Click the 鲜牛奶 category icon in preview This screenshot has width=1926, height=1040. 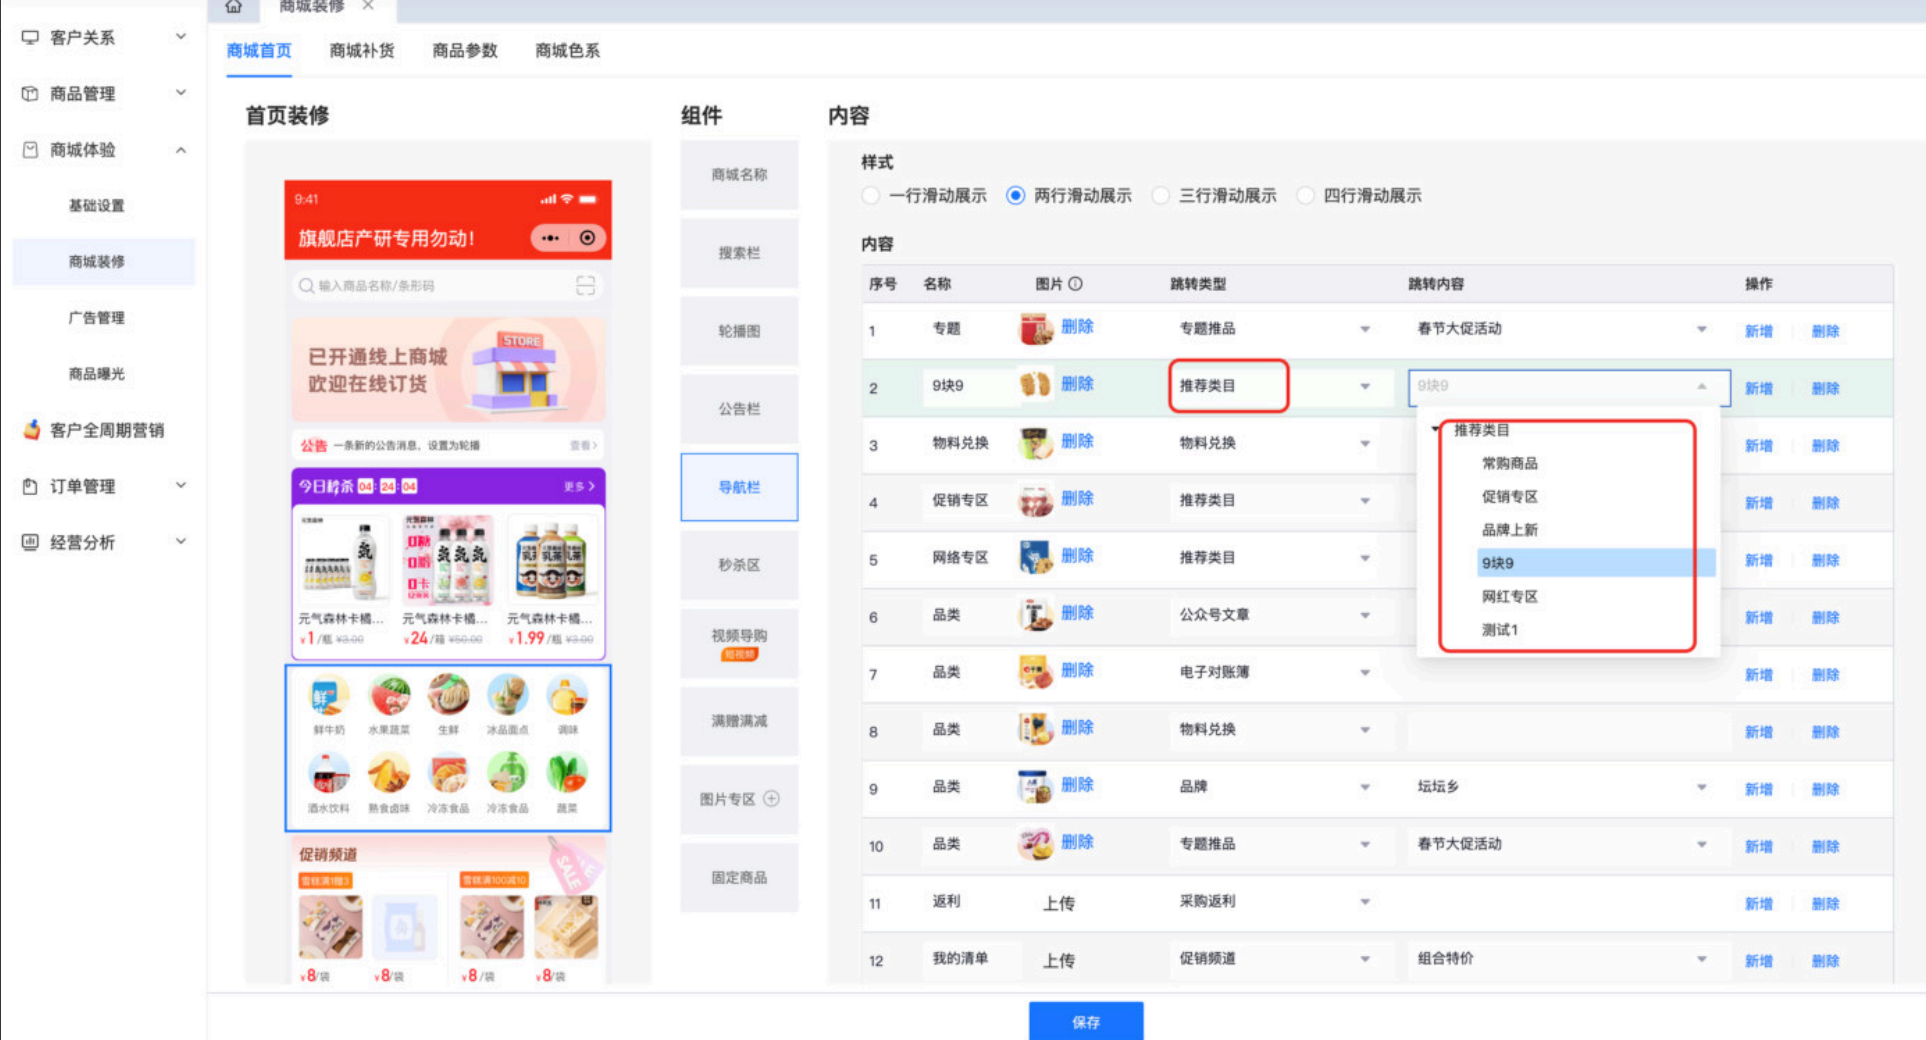[x=329, y=697]
